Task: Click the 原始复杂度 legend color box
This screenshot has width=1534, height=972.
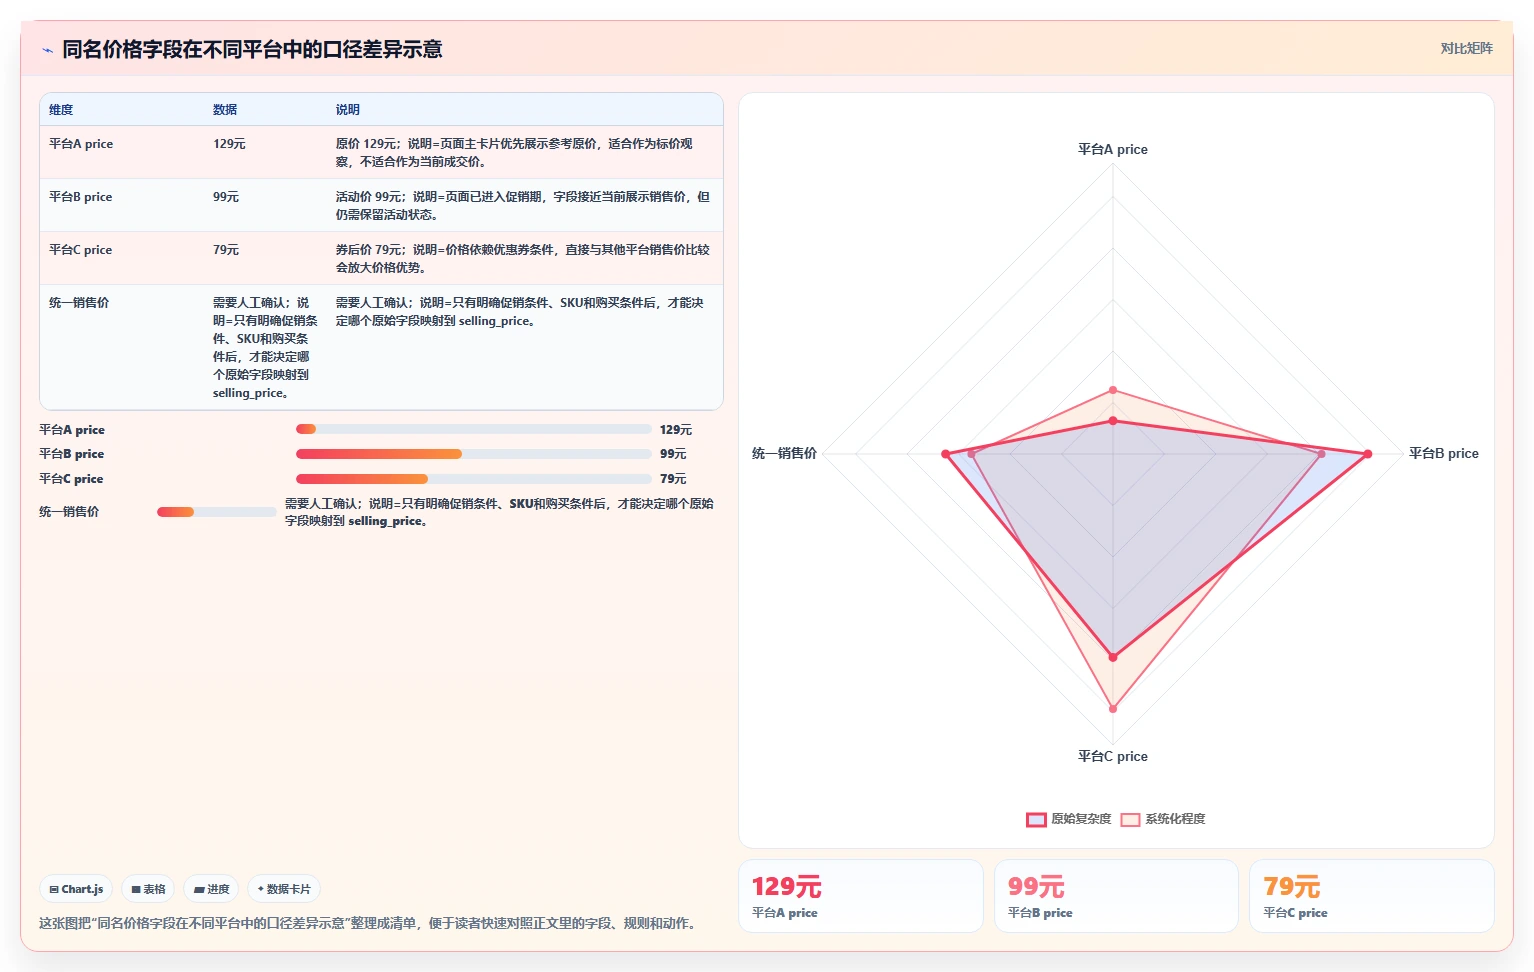Action: click(x=1036, y=820)
